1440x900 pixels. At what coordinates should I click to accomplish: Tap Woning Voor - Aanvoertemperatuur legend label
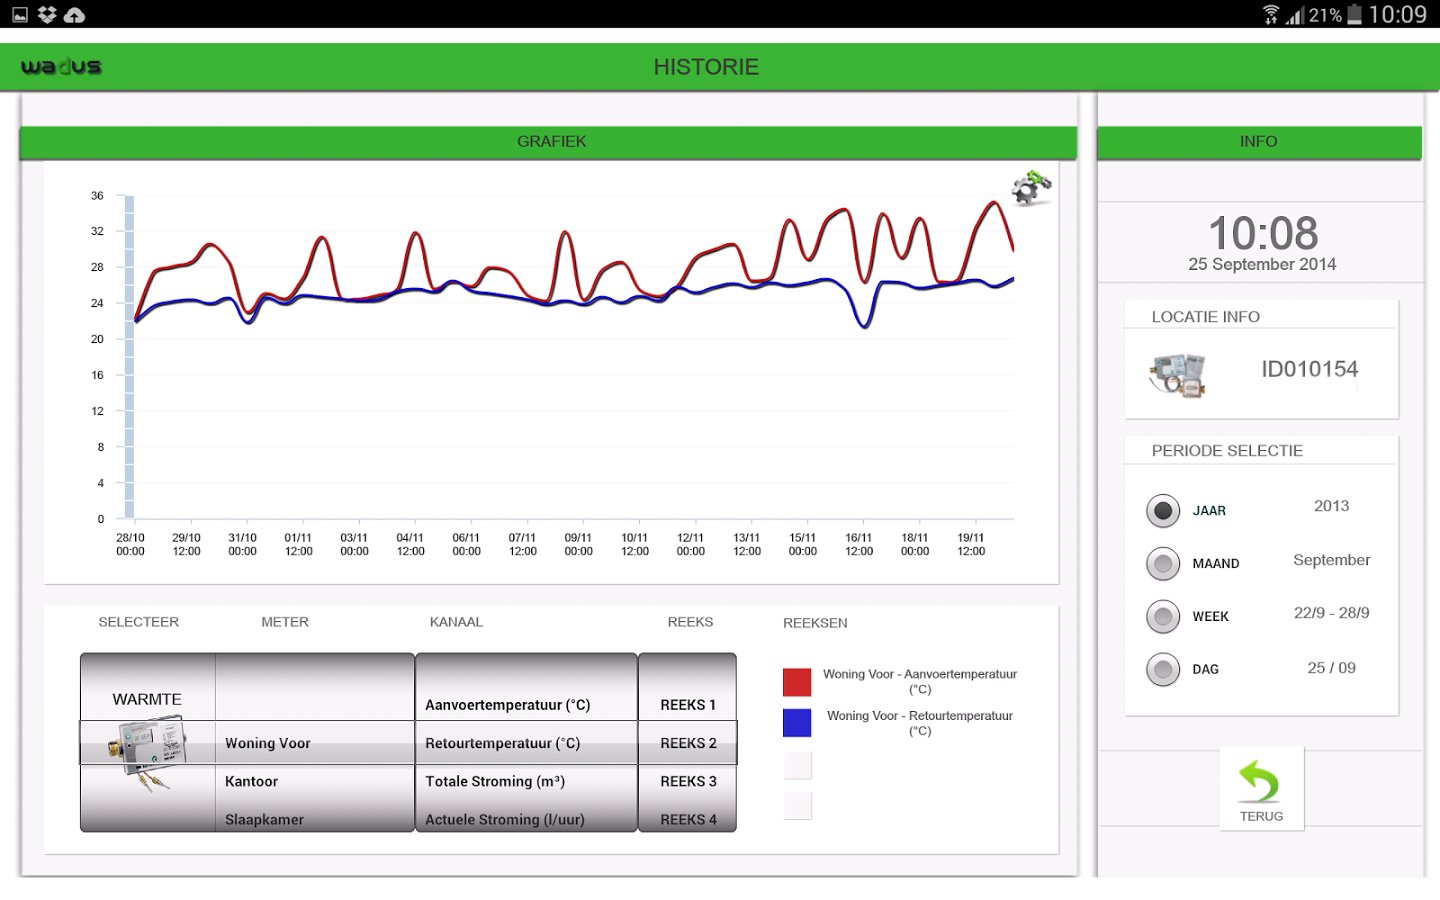tap(920, 681)
